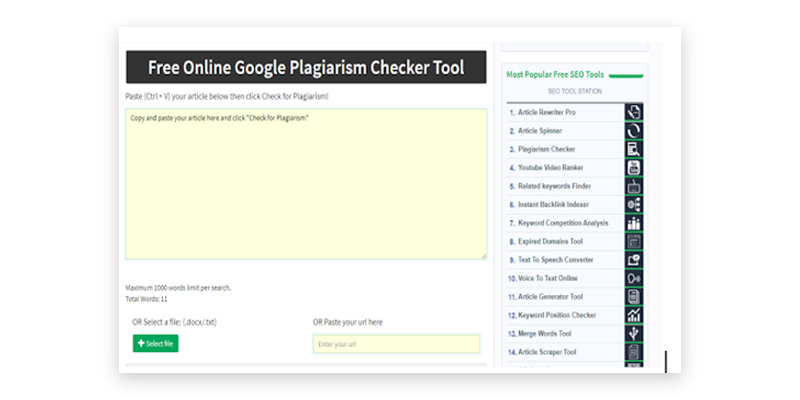Click the Instant Backlink Indexer icon

click(x=634, y=205)
